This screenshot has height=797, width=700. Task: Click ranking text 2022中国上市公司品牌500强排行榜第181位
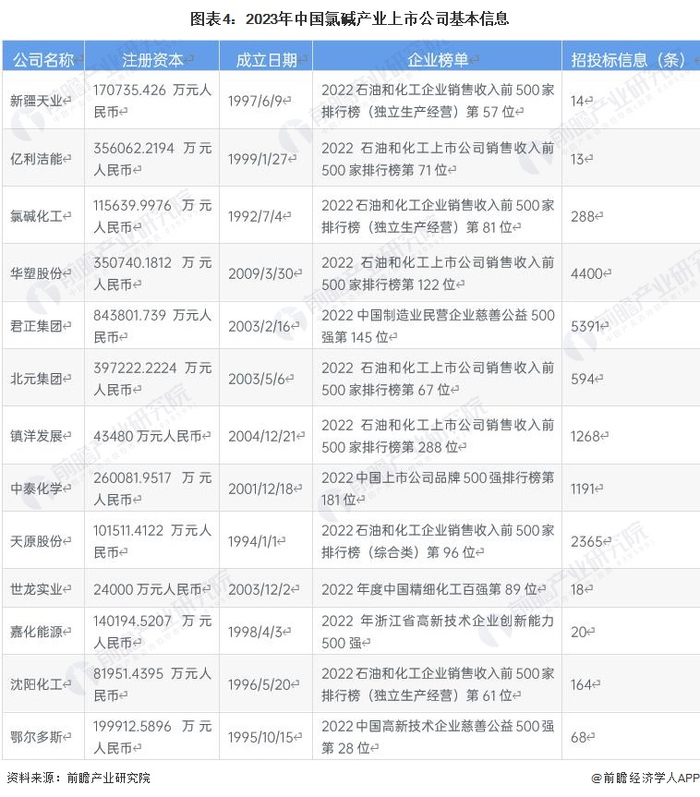(438, 488)
